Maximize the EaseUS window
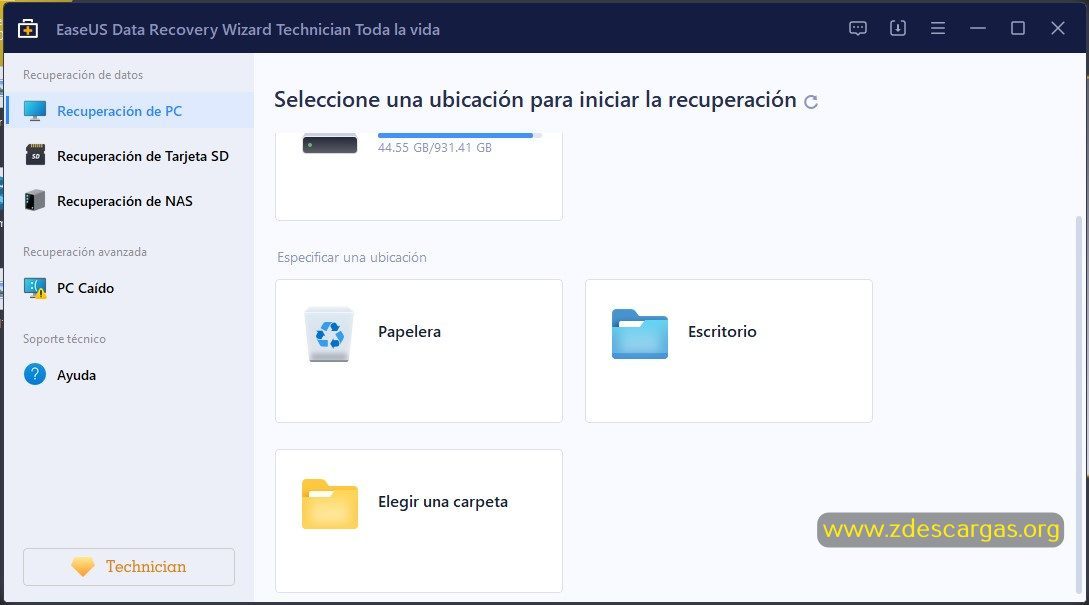The width and height of the screenshot is (1089, 605). (1018, 28)
